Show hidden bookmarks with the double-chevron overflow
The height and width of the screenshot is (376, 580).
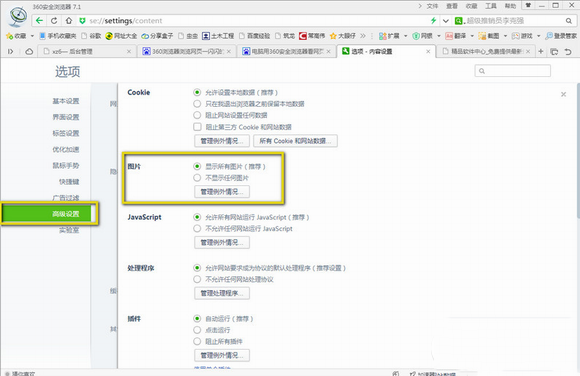[363, 36]
